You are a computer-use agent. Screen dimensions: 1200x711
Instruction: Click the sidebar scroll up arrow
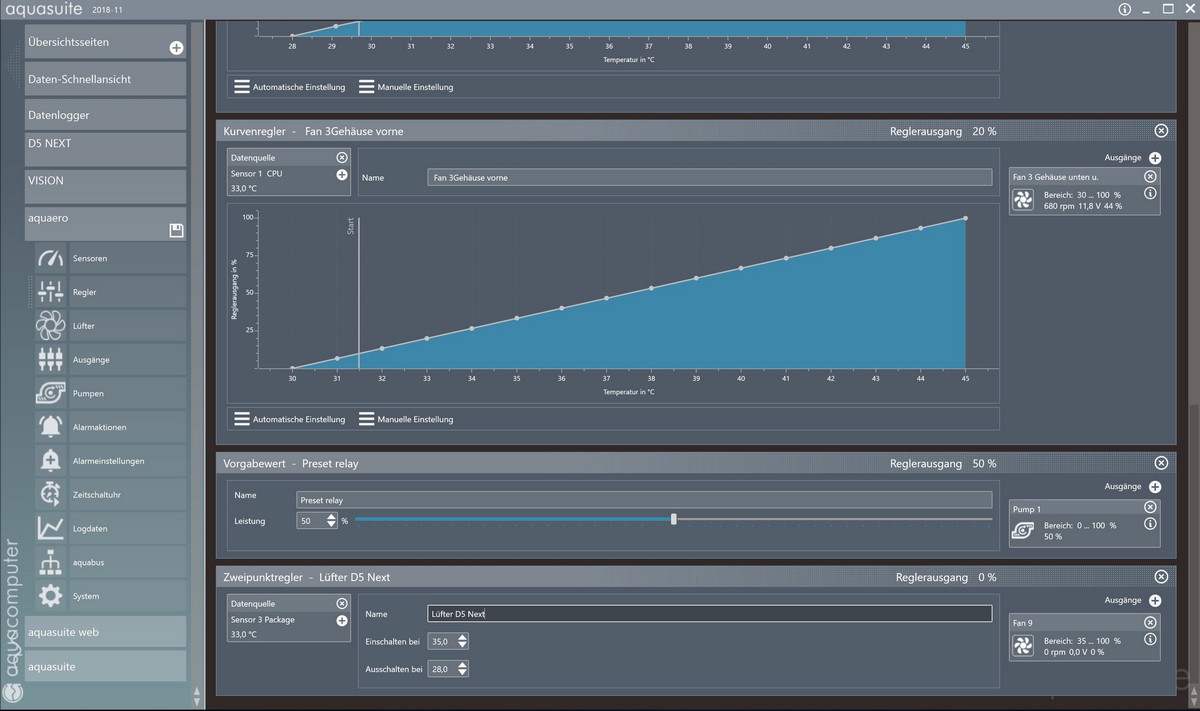(196, 690)
